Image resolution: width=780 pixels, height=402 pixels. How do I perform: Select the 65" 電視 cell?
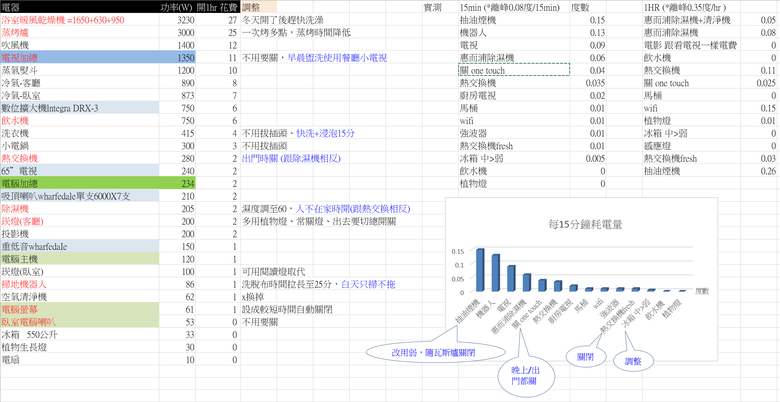tap(80, 171)
